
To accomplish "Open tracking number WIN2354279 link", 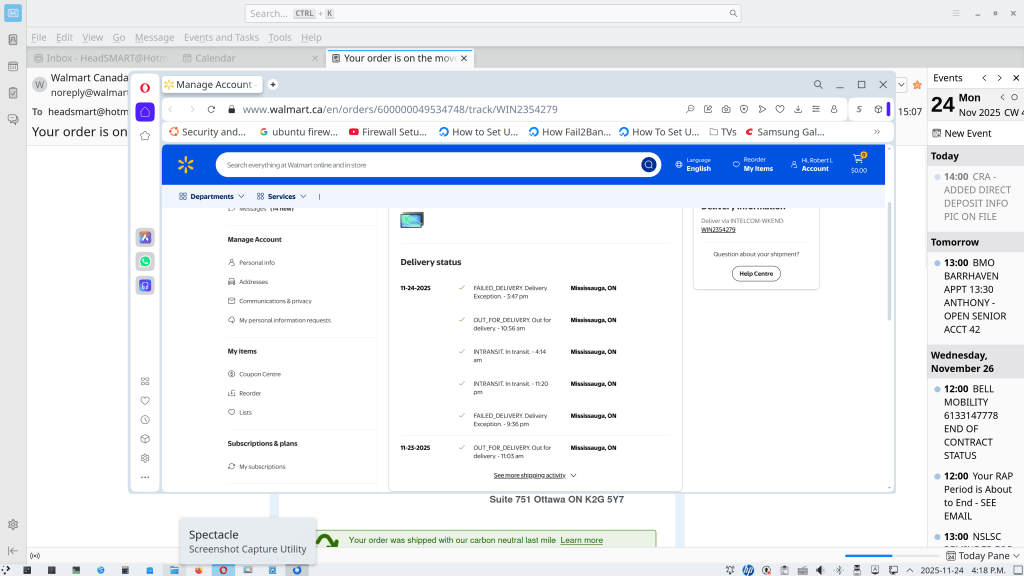I will 718,230.
